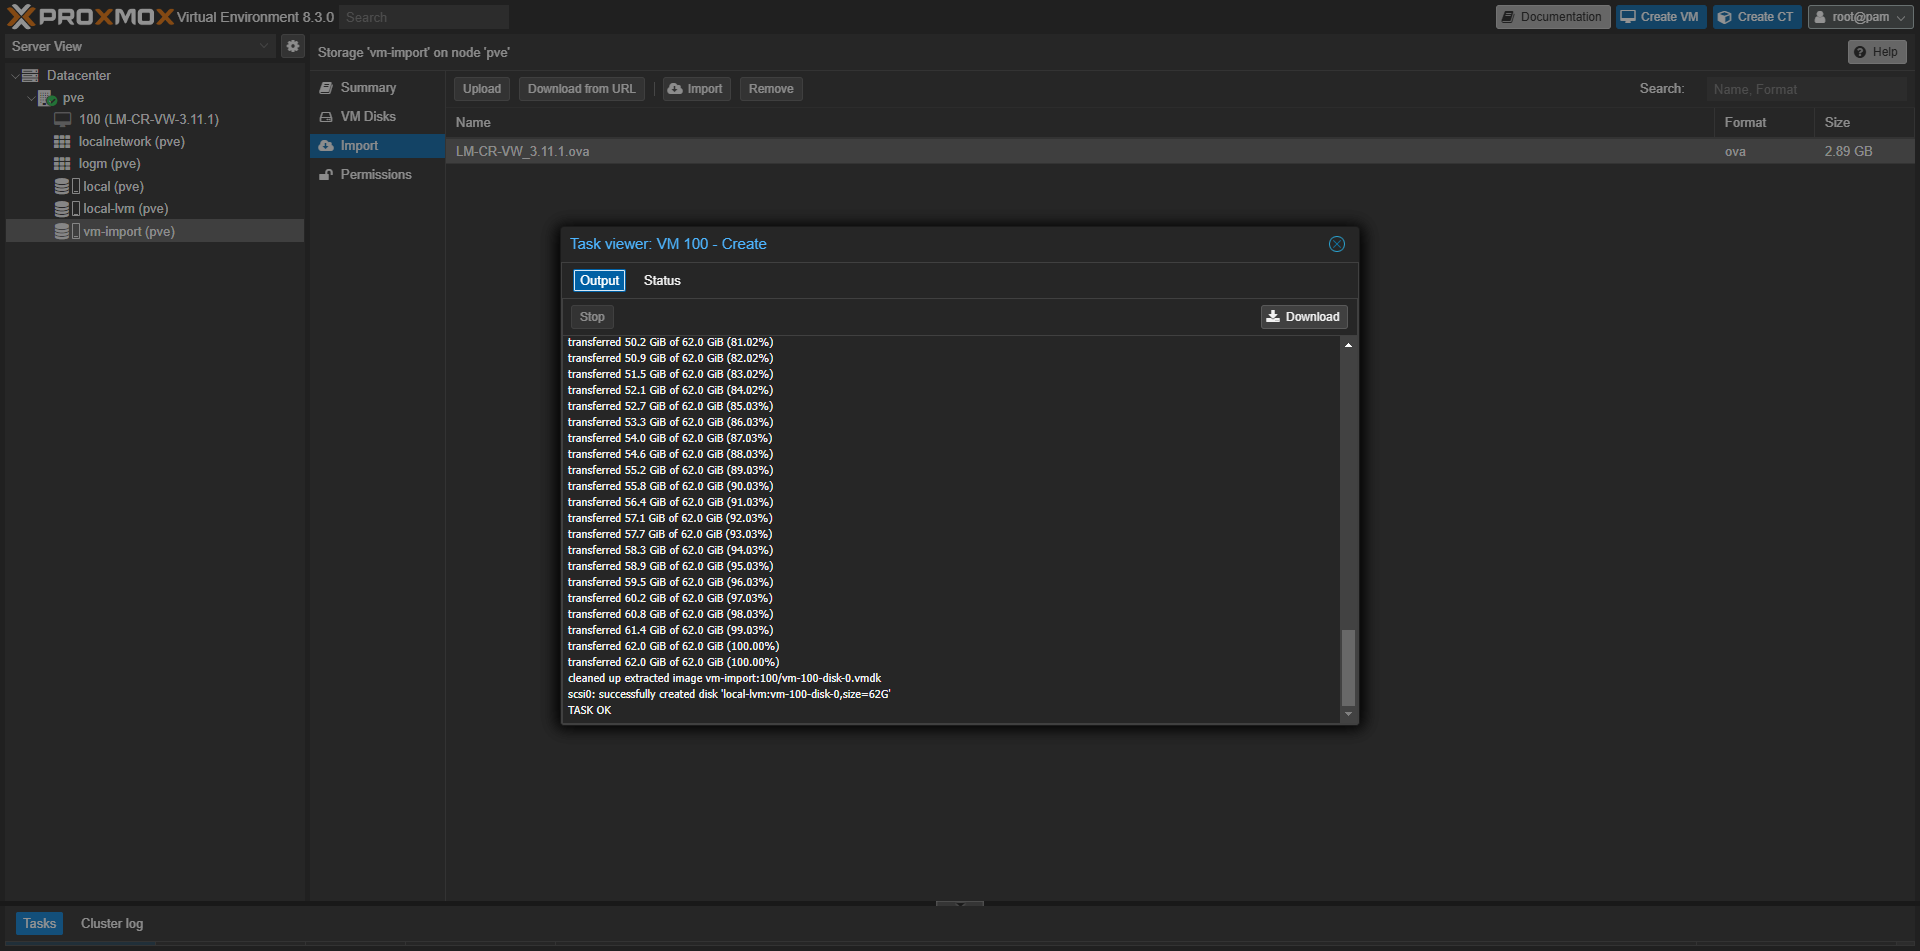Viewport: 1920px width, 951px height.
Task: Click the logm (pve) grid icon
Action: pyautogui.click(x=62, y=164)
